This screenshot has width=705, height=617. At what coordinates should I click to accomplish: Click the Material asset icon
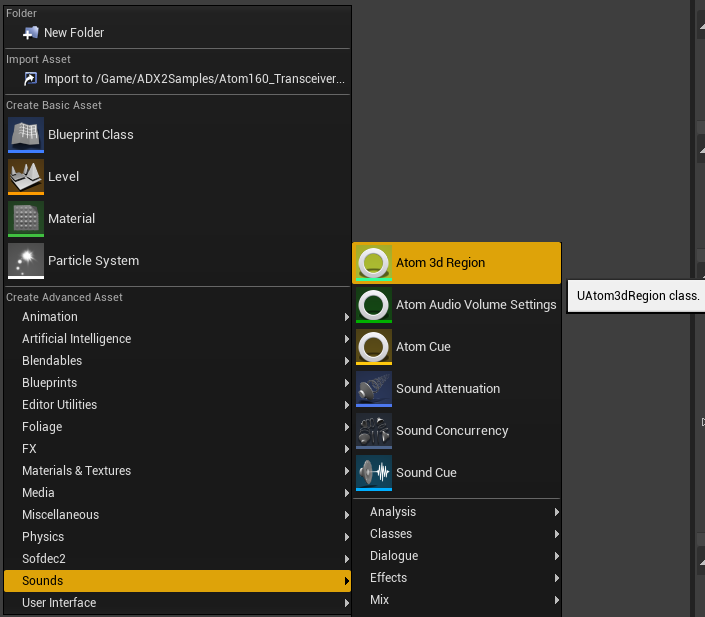[26, 219]
